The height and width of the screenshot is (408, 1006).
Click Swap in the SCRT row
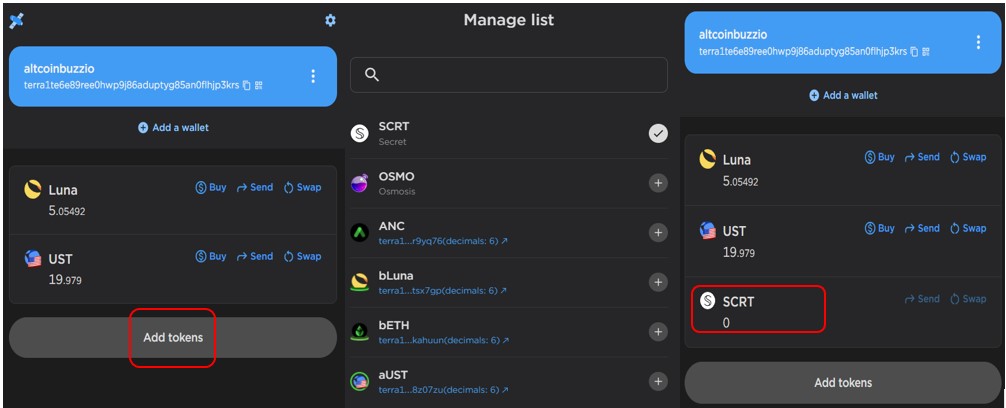968,299
